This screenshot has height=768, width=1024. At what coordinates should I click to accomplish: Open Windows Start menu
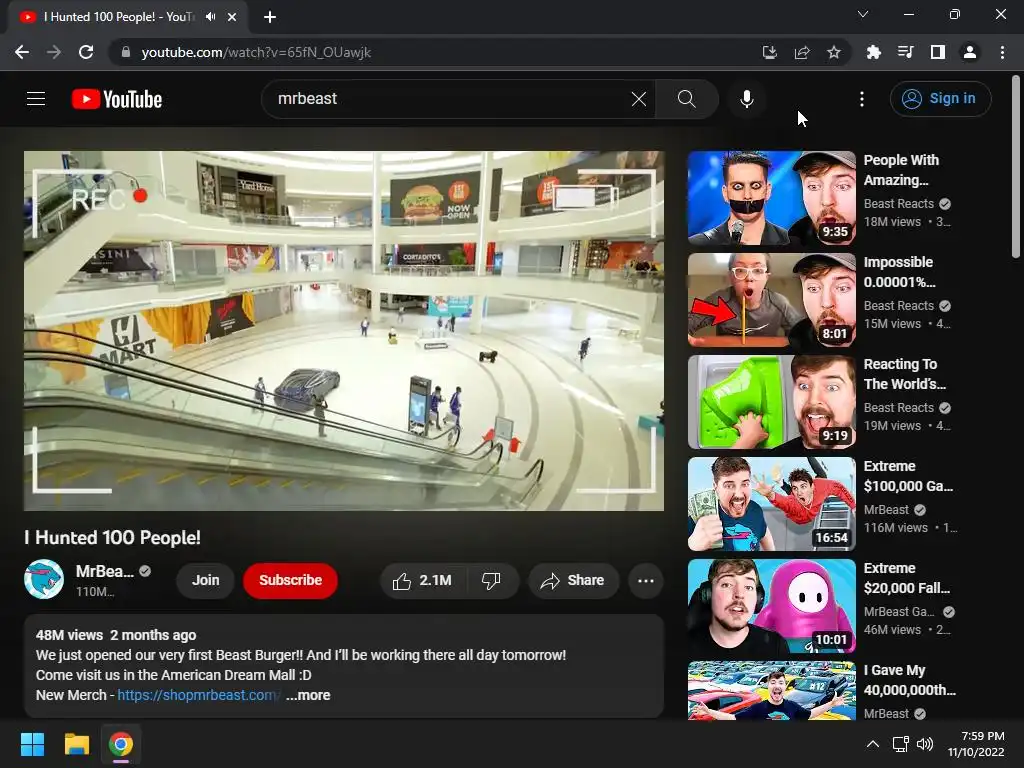(x=32, y=744)
